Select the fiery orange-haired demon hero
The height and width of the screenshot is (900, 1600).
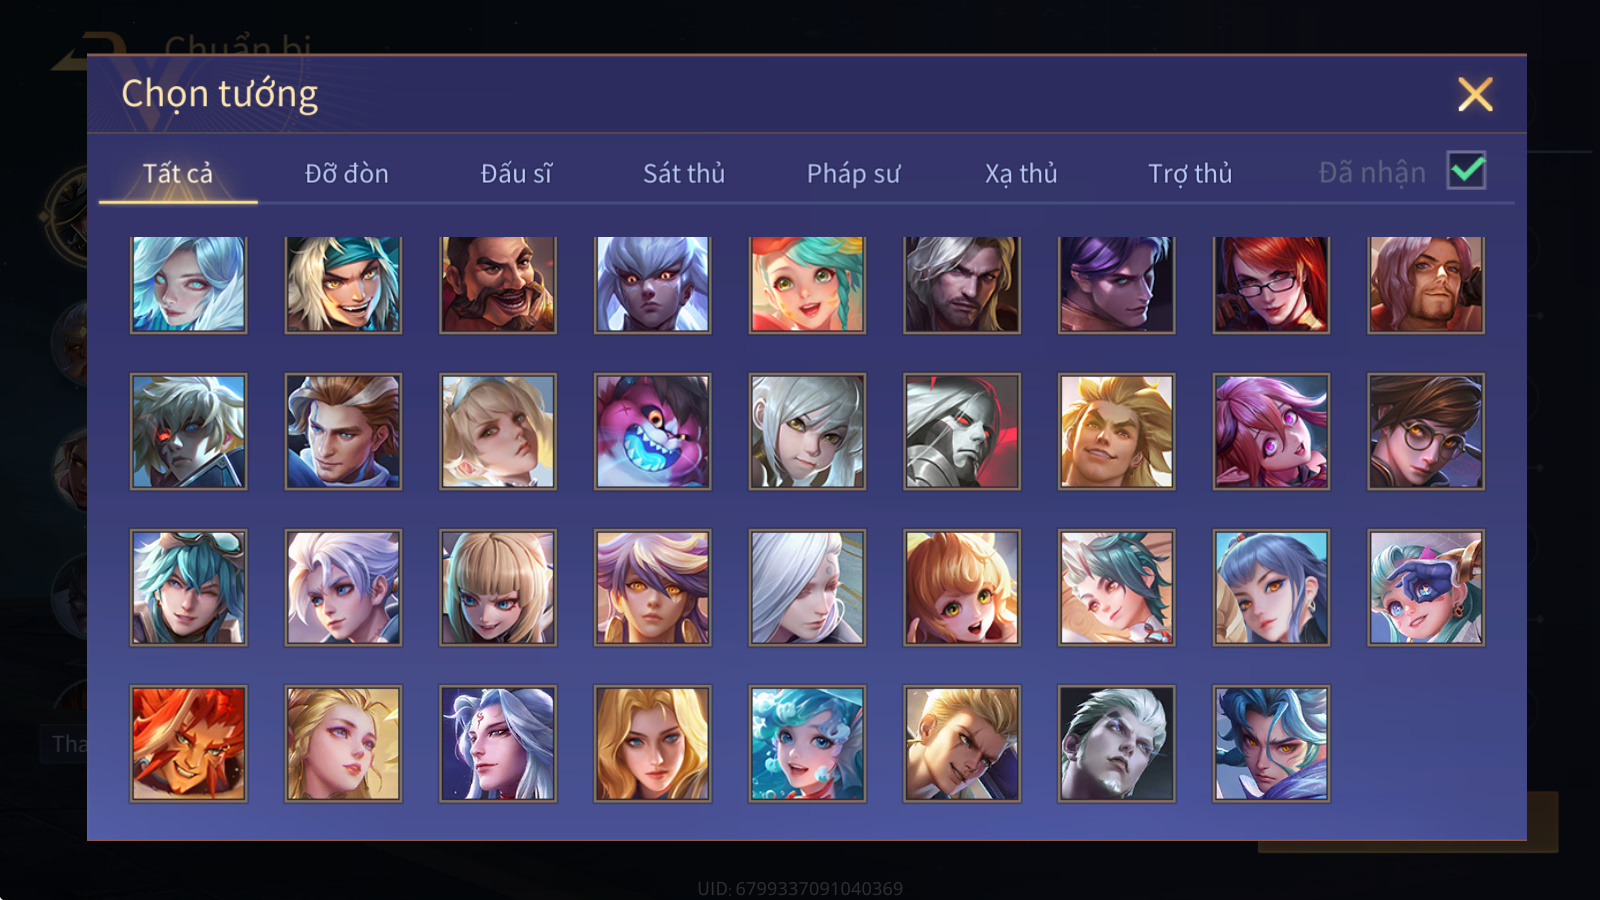click(188, 743)
